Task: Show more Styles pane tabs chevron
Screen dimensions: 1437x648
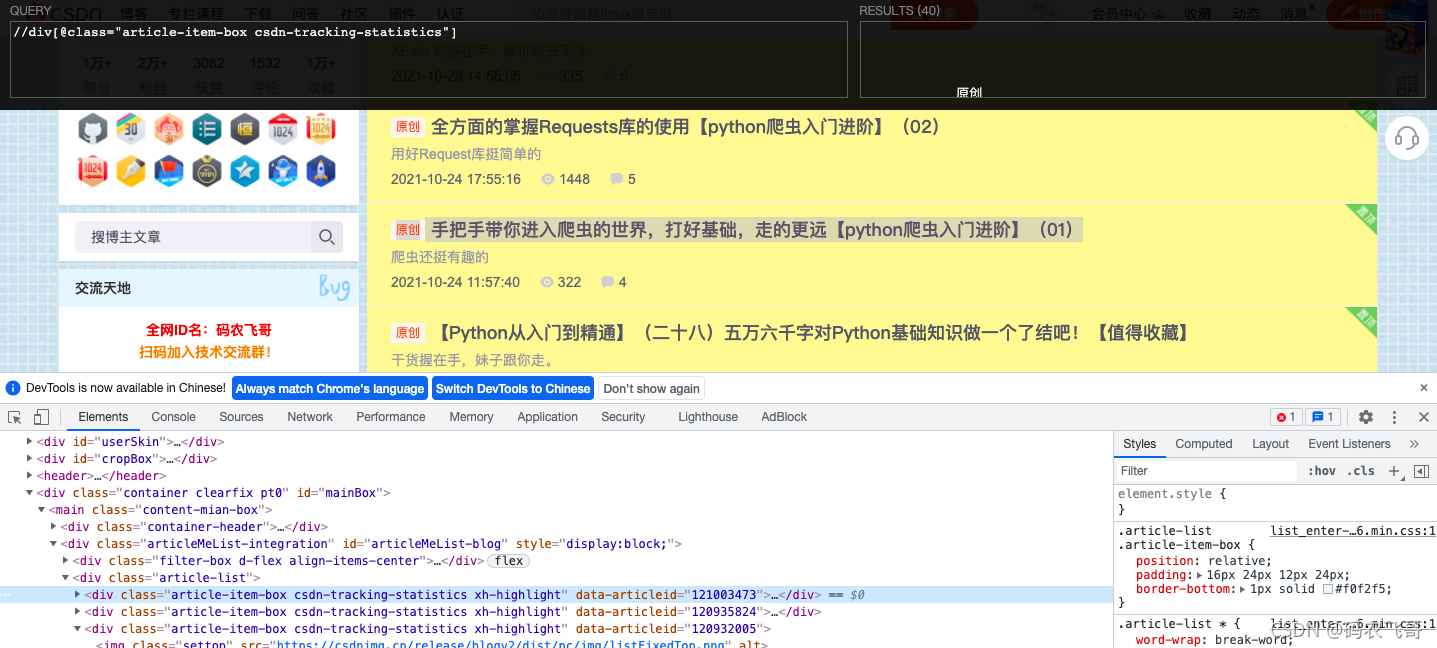Action: point(1414,444)
